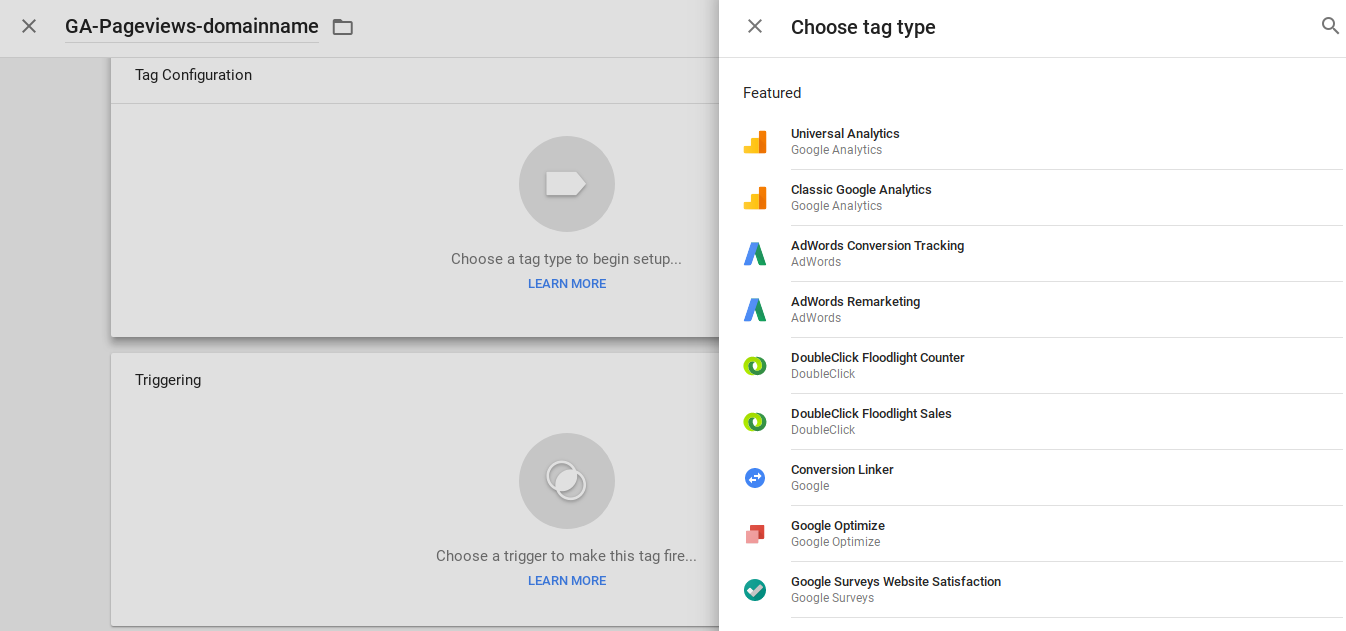This screenshot has width=1346, height=631.
Task: Click the tag type placeholder circle
Action: (566, 184)
